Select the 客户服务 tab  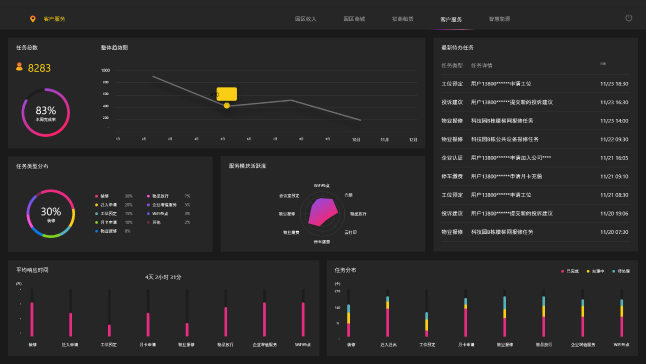pyautogui.click(x=451, y=19)
